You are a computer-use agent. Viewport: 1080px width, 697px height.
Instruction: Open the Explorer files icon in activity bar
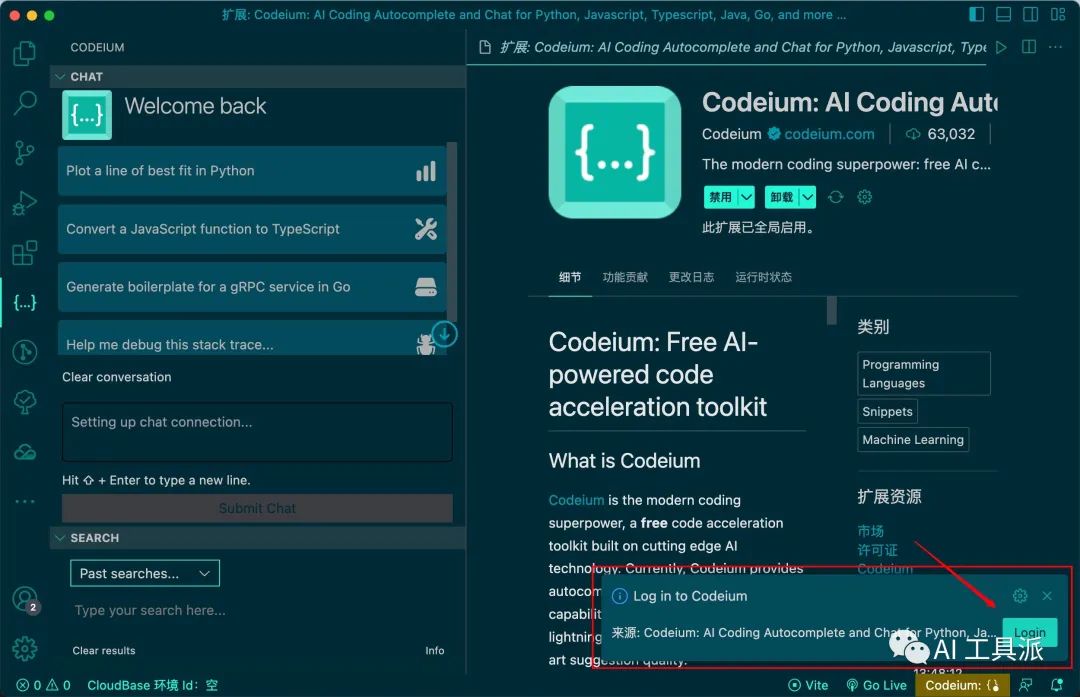pos(25,53)
